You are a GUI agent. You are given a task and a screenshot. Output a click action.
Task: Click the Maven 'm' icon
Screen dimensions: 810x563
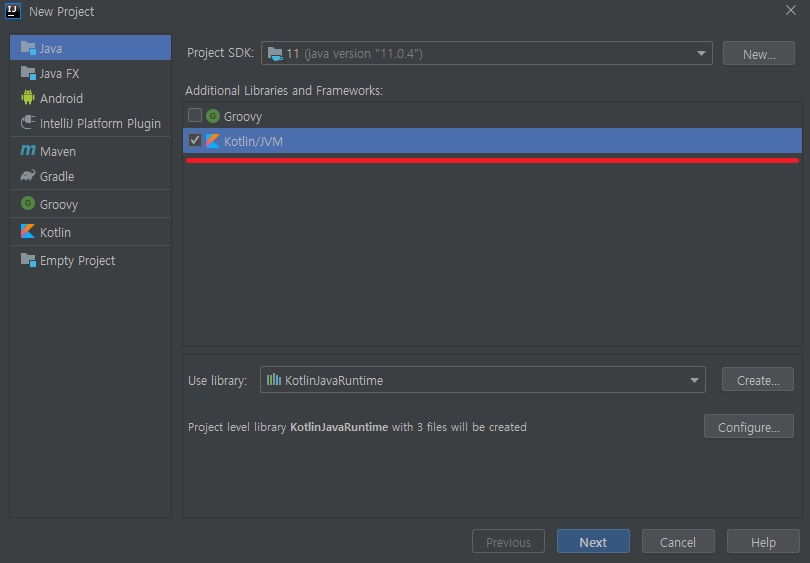pyautogui.click(x=28, y=150)
